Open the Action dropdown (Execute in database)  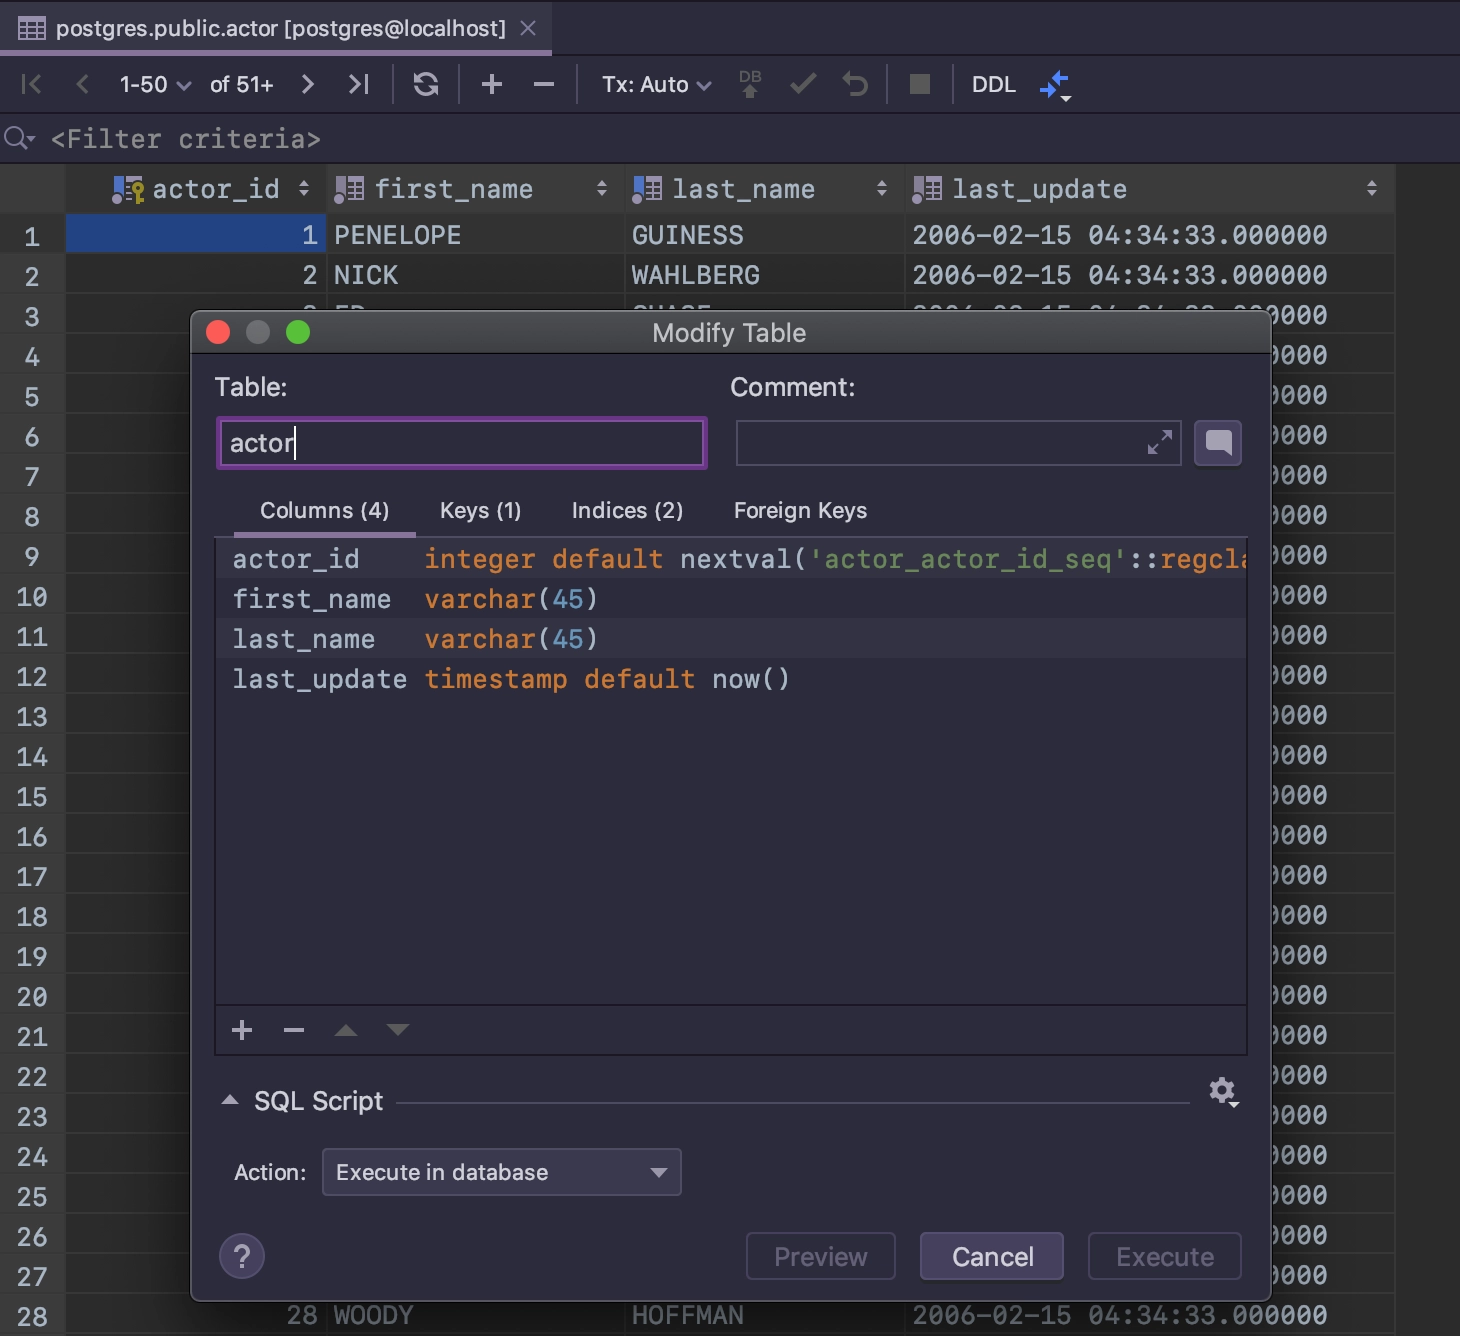click(502, 1172)
